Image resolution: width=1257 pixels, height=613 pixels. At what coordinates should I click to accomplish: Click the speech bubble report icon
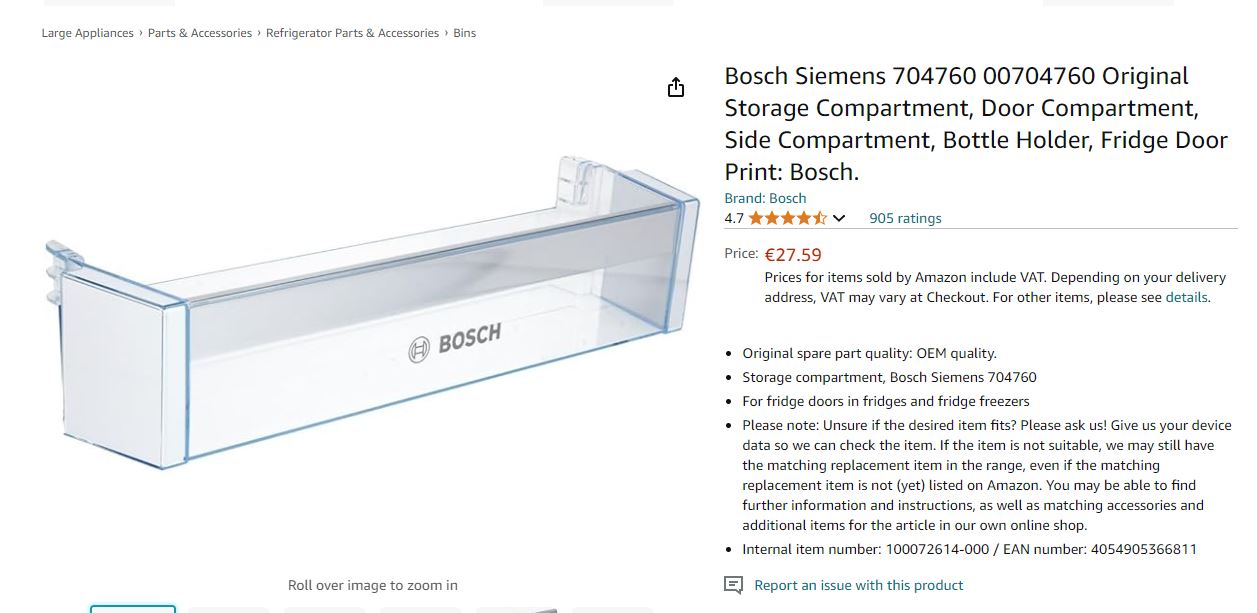click(733, 585)
